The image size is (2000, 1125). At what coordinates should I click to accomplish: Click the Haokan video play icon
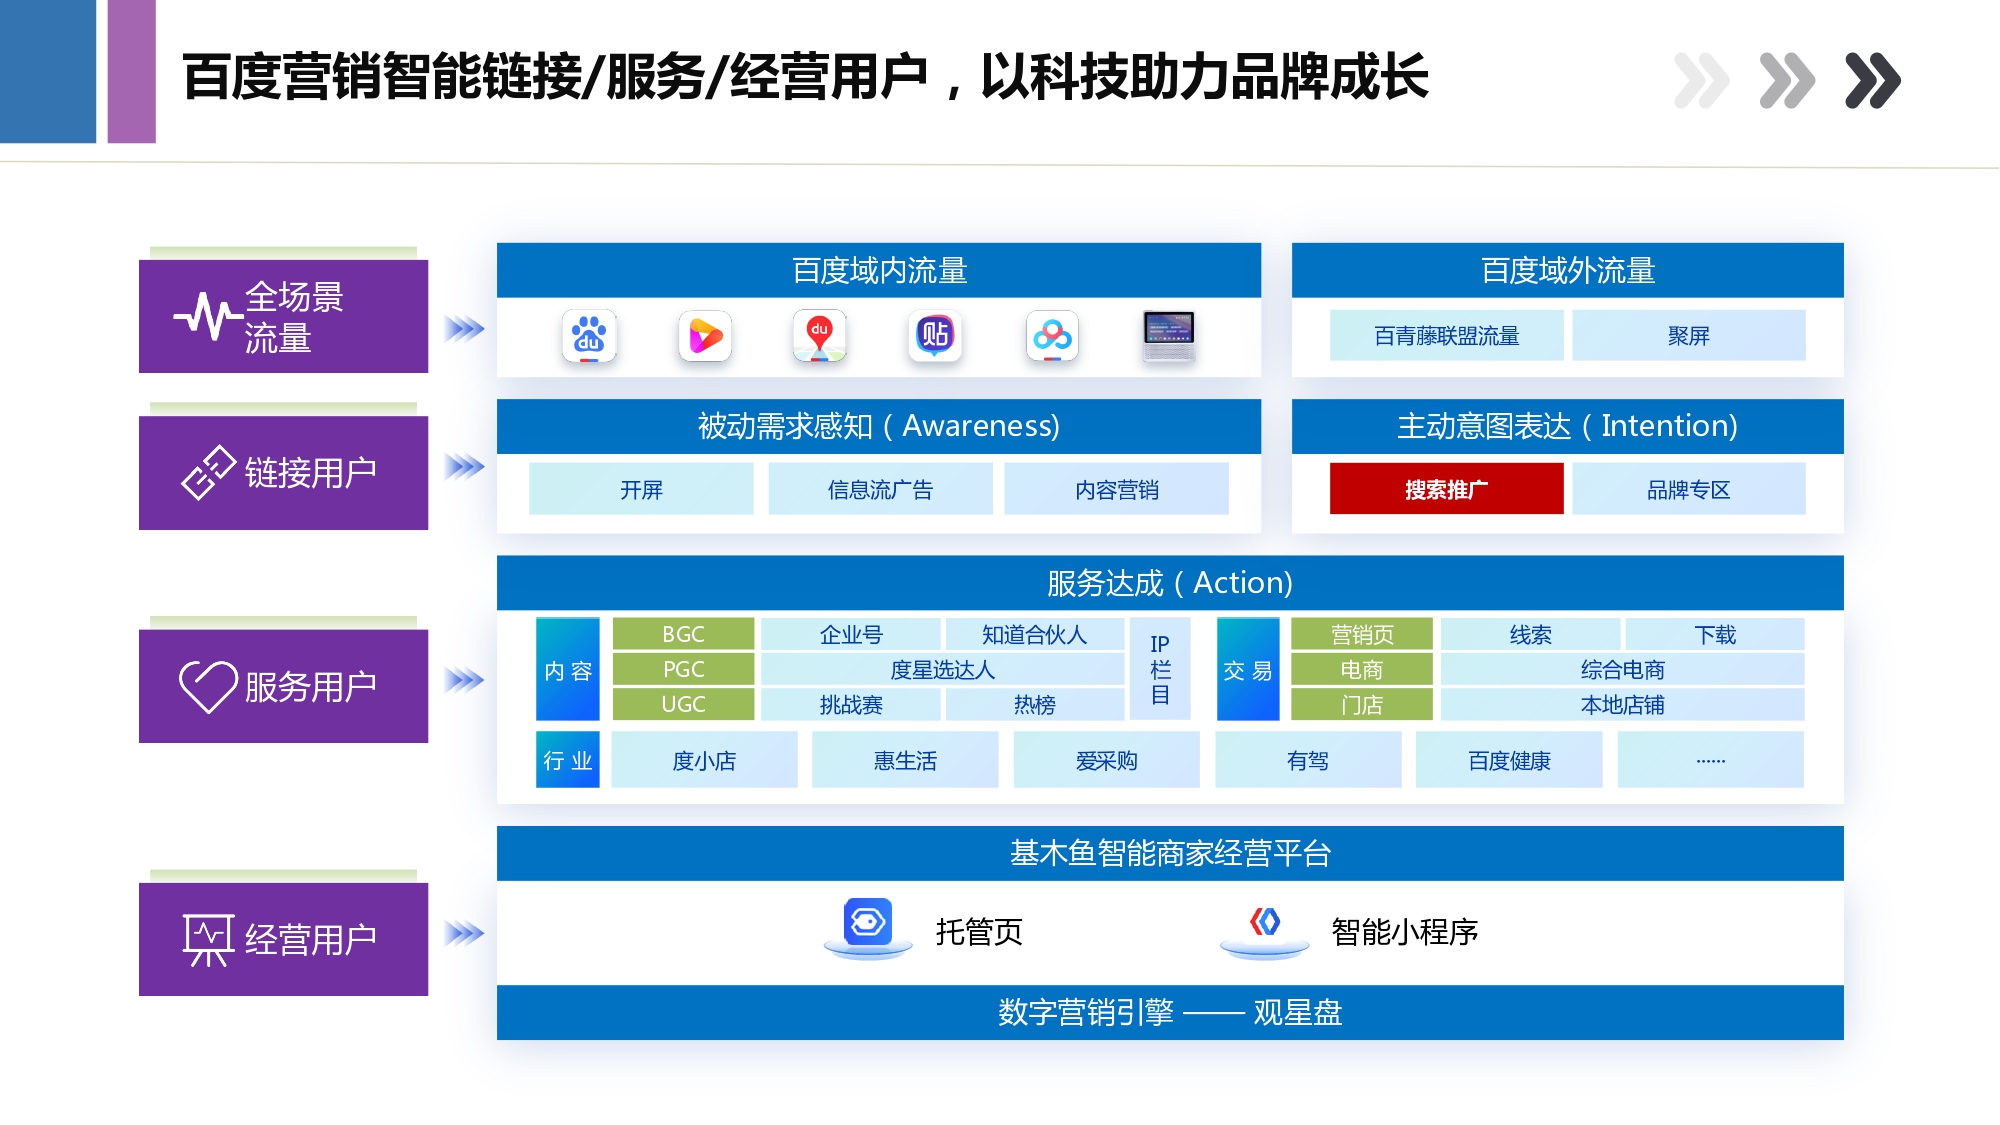click(x=705, y=336)
